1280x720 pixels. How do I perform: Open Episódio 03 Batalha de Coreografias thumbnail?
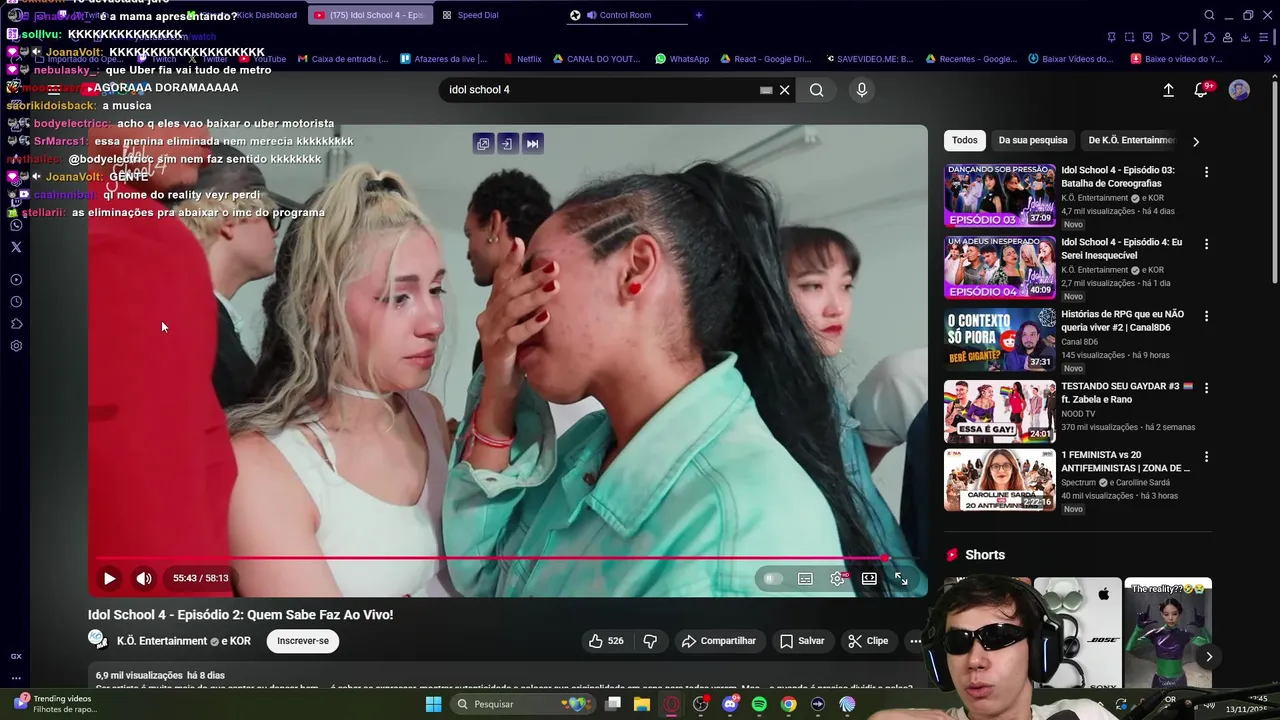(x=1000, y=195)
